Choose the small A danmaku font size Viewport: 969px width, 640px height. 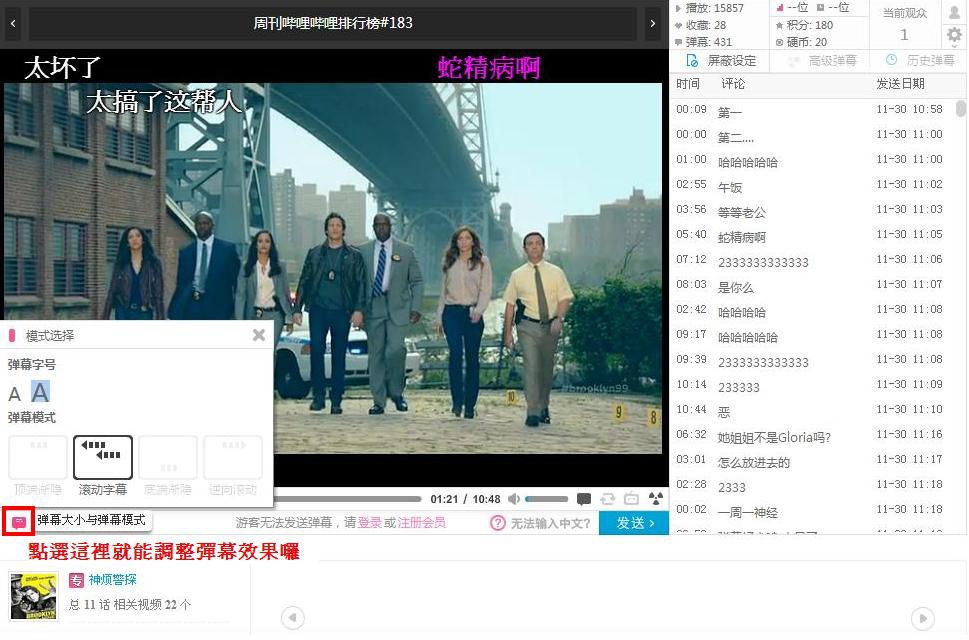14,394
